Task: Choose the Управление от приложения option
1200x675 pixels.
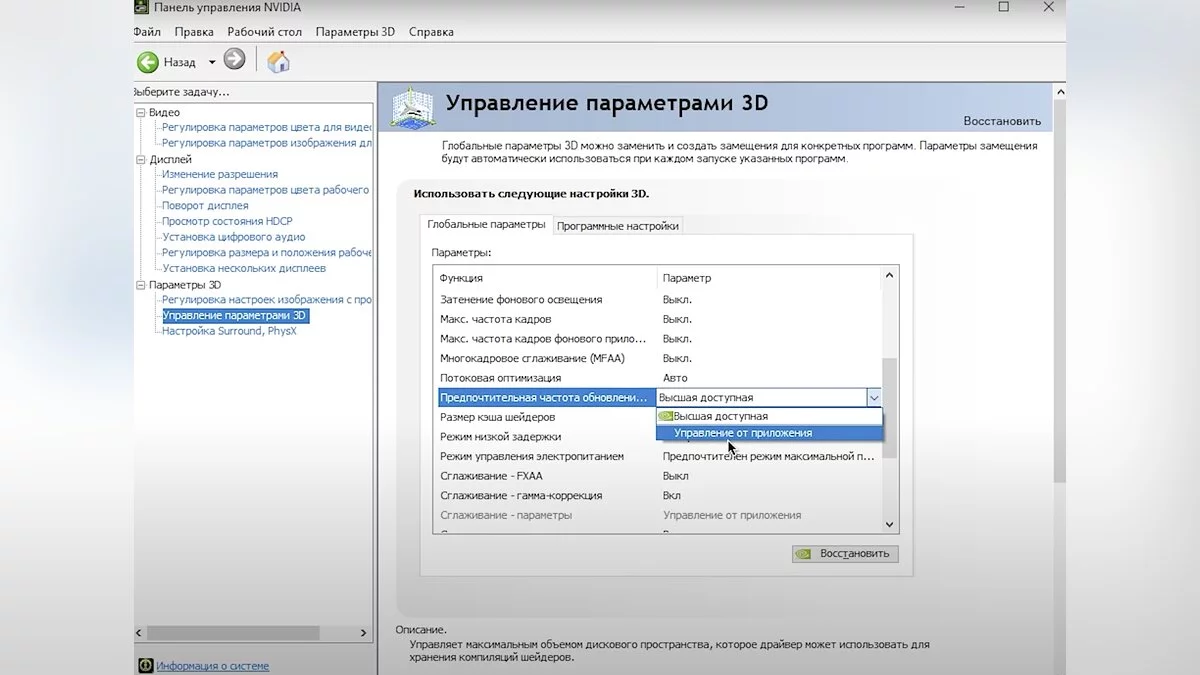Action: (x=742, y=433)
